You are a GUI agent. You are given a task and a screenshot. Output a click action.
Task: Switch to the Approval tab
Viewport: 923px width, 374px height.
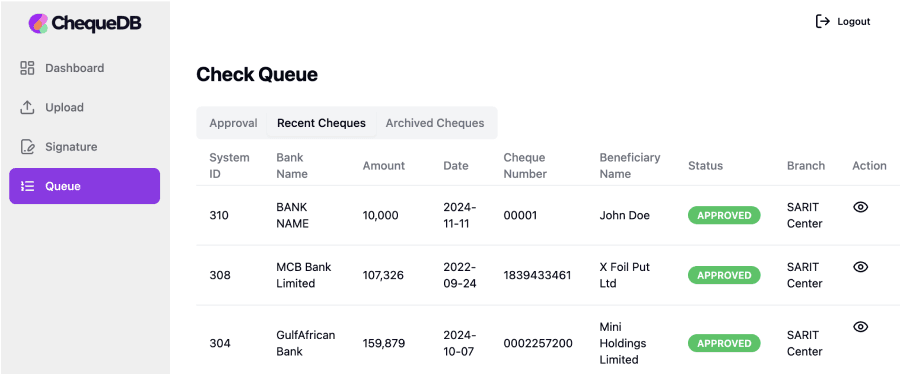[233, 123]
